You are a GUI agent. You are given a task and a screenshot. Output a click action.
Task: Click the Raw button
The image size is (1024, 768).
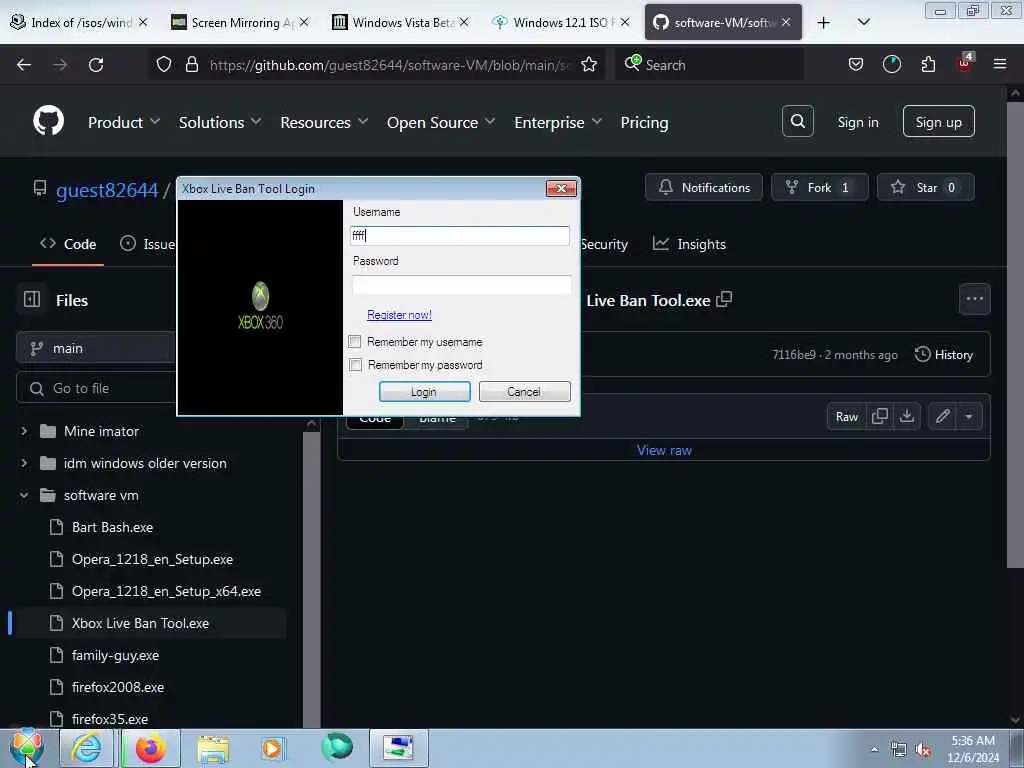point(847,416)
